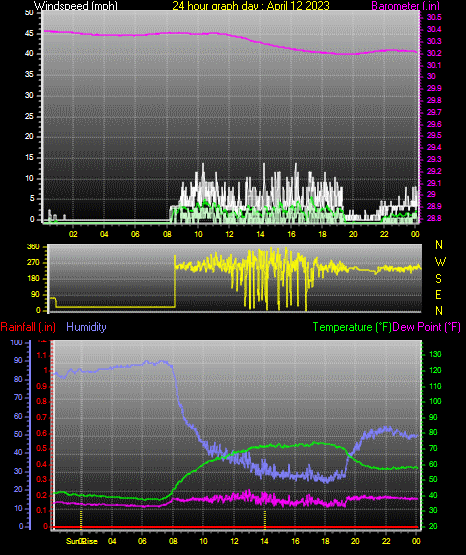Click the 0.5 rainfall axis value

pyautogui.click(x=42, y=448)
